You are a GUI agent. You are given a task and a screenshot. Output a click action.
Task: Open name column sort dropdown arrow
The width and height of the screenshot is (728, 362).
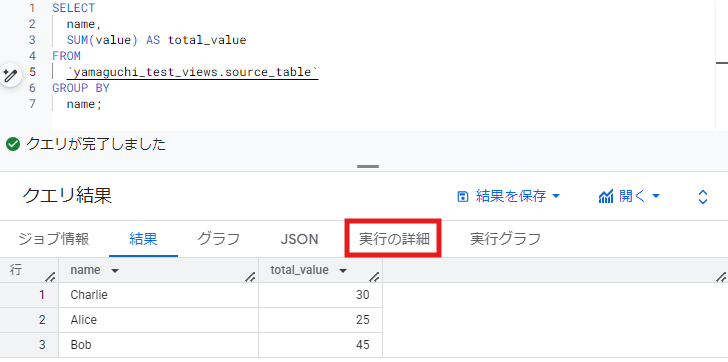click(114, 271)
